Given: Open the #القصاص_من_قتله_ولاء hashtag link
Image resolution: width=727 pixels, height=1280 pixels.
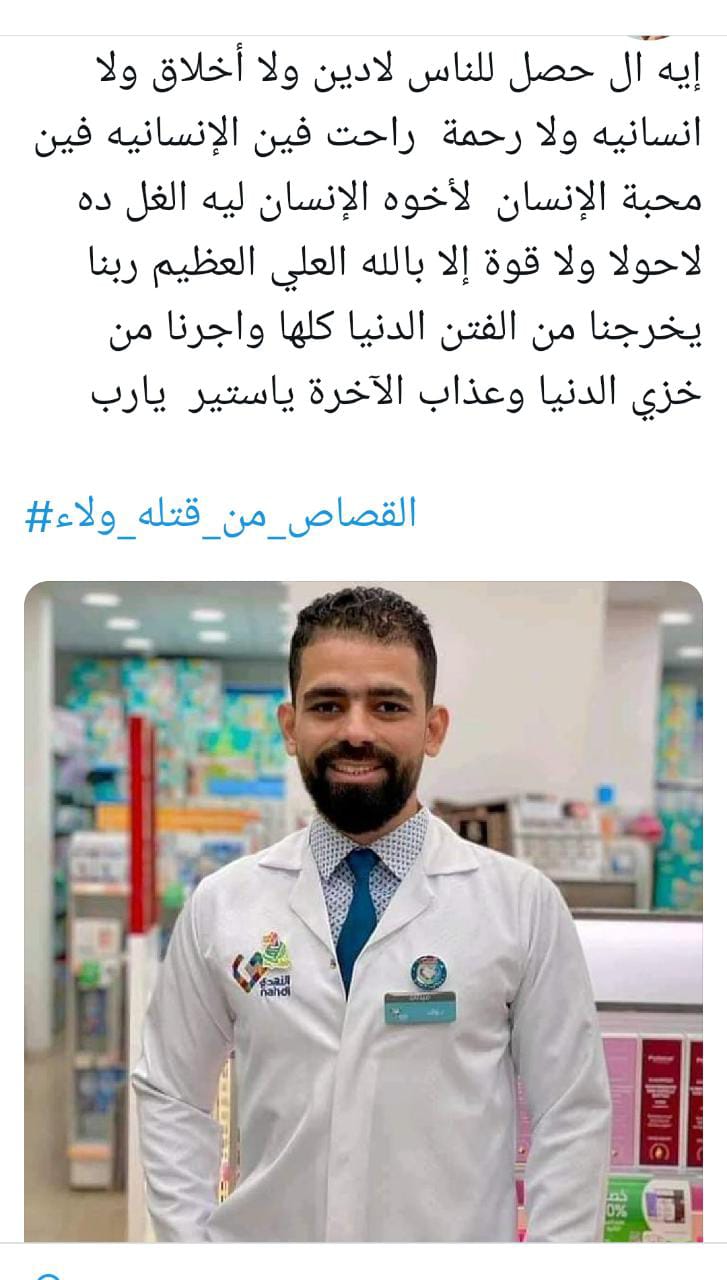Looking at the screenshot, I should [x=220, y=515].
